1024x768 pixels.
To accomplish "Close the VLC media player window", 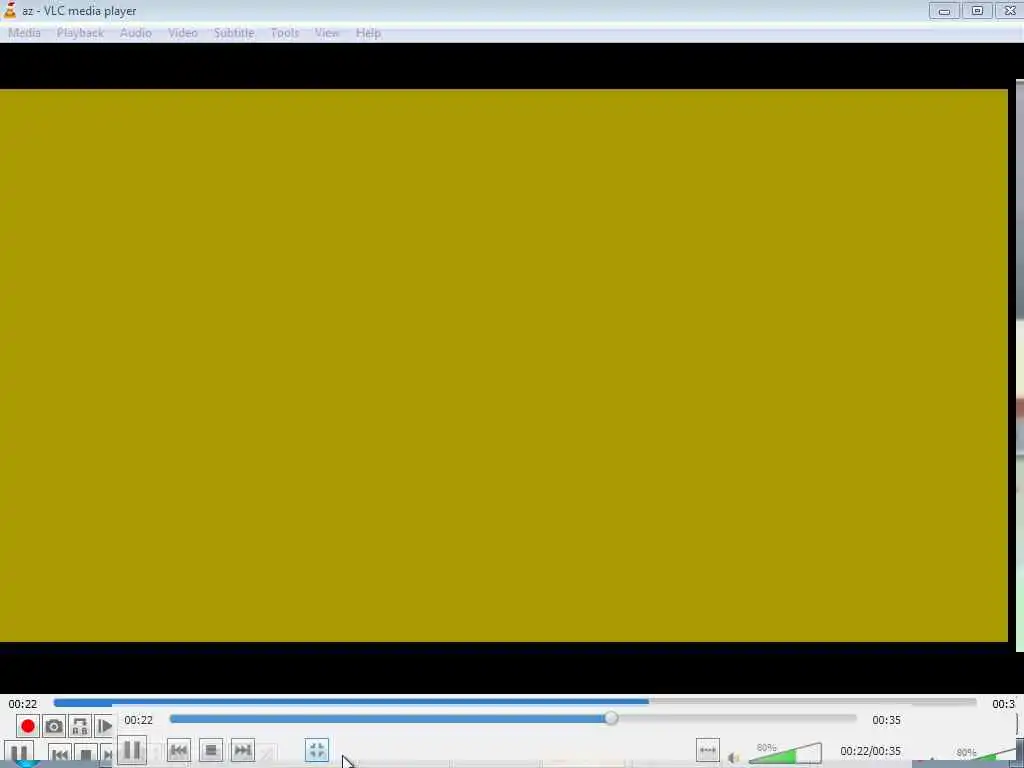I will click(1010, 10).
